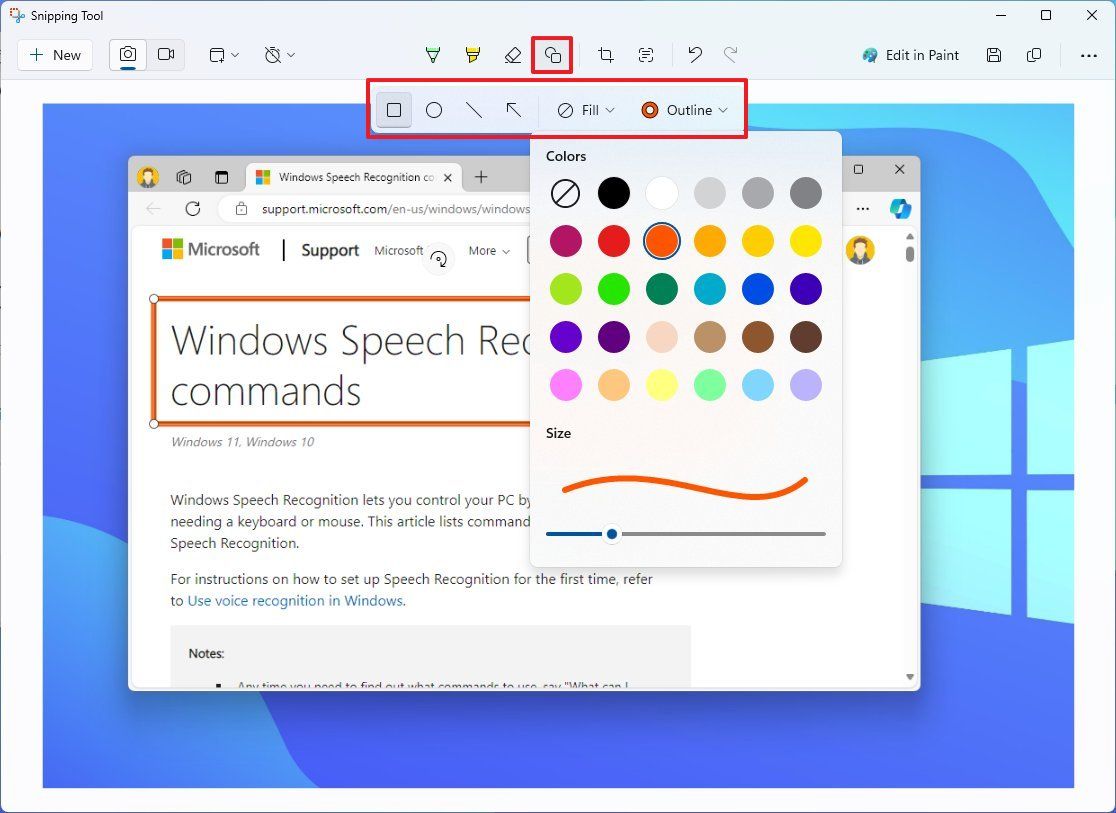Select the image crop tool
This screenshot has width=1116, height=813.
606,55
